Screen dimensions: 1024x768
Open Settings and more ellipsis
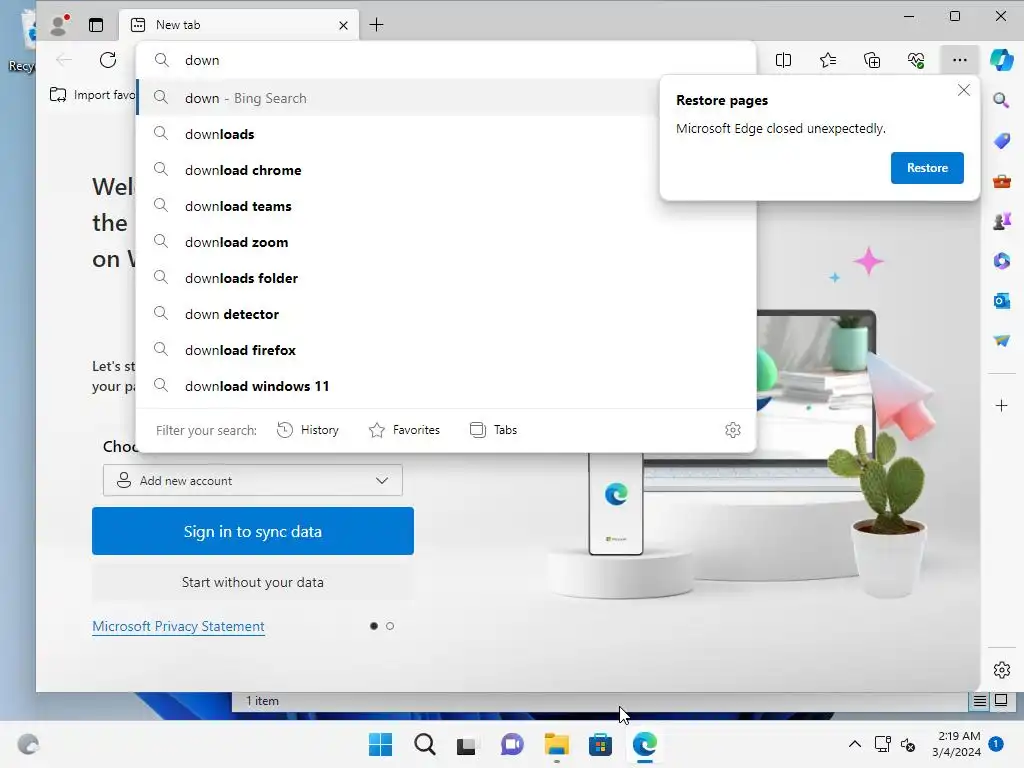(959, 60)
